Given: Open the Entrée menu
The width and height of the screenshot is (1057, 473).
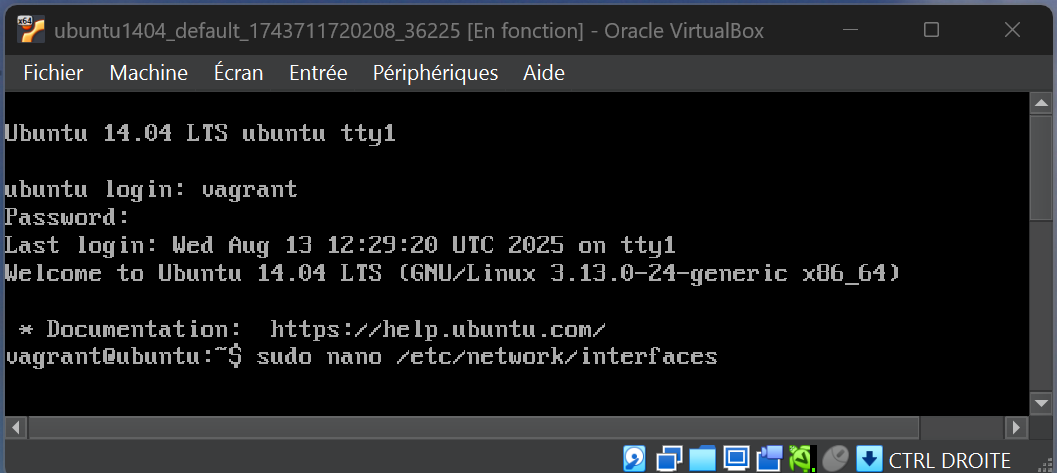Looking at the screenshot, I should click(318, 73).
